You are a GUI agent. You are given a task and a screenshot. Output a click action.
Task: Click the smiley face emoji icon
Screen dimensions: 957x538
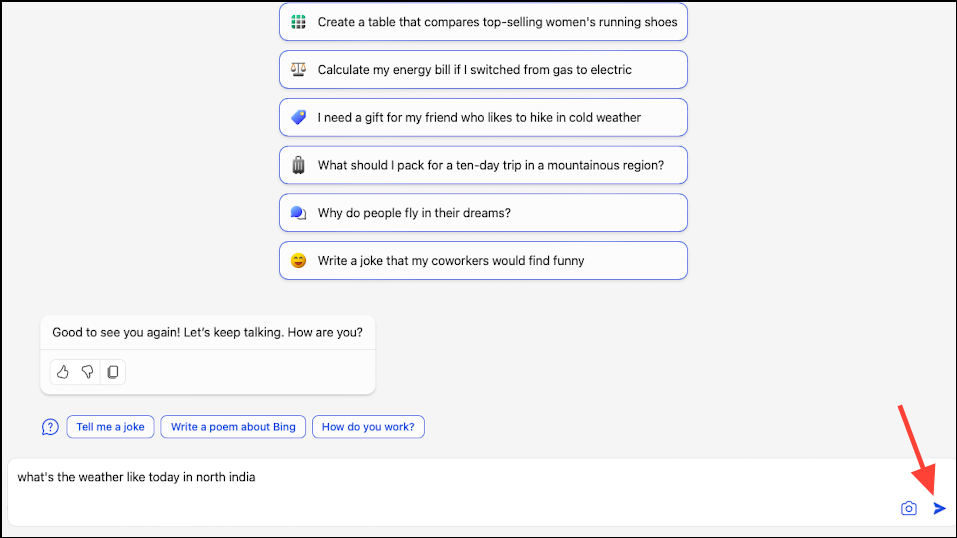tap(298, 261)
